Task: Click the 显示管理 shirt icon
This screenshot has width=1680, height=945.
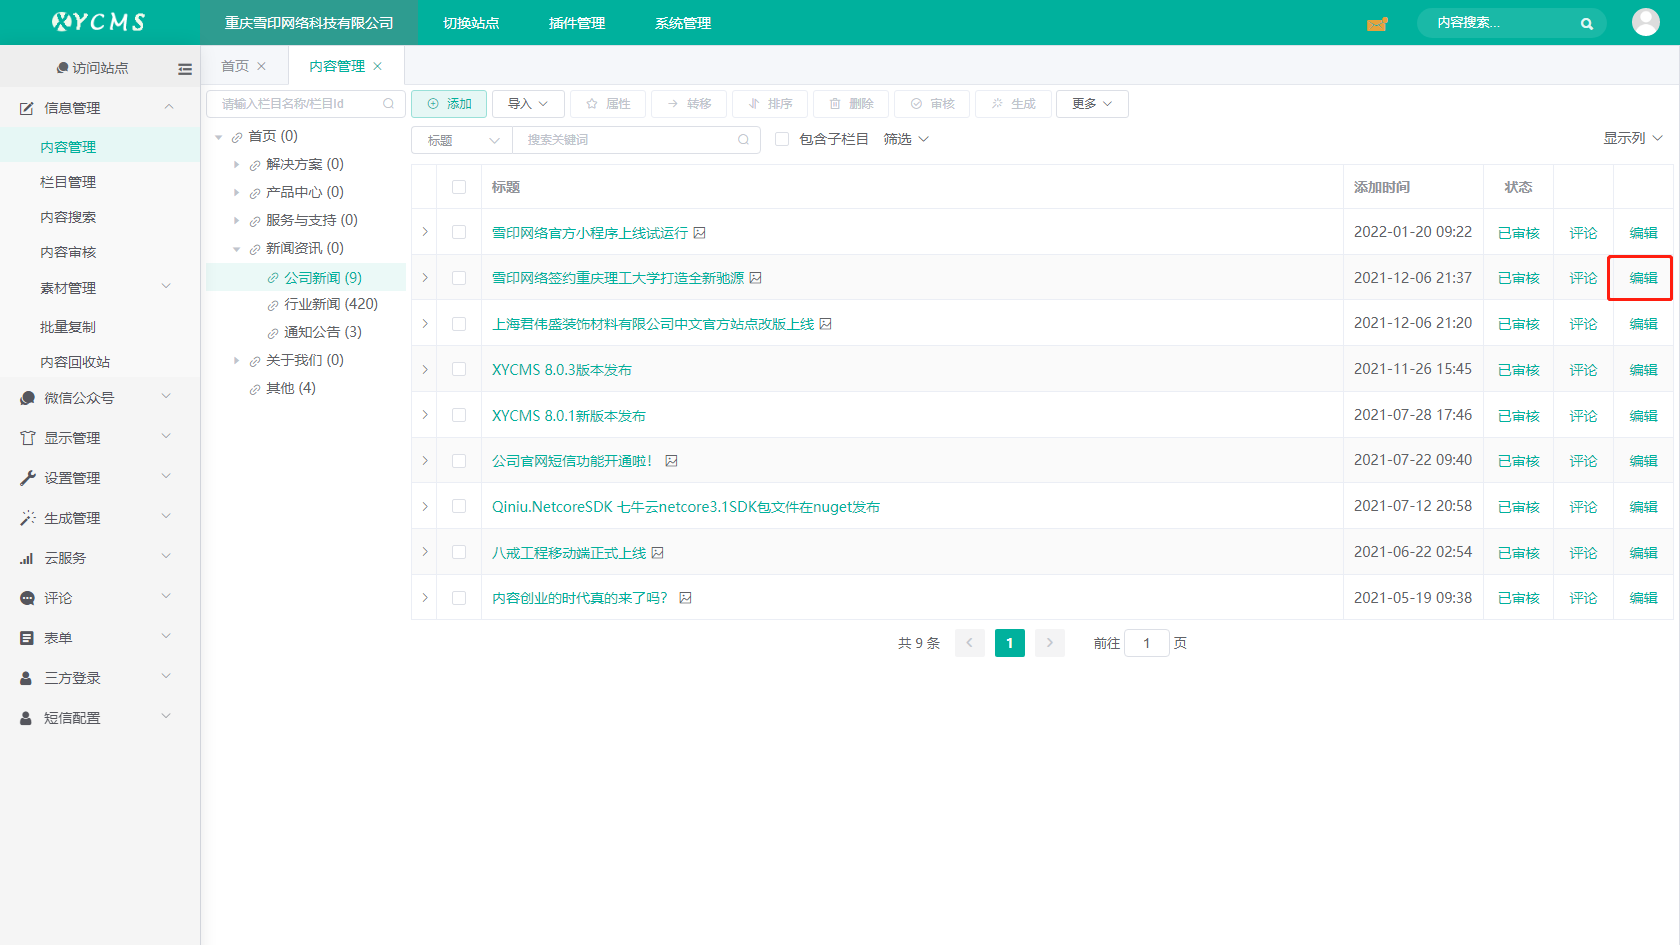Action: click(28, 438)
